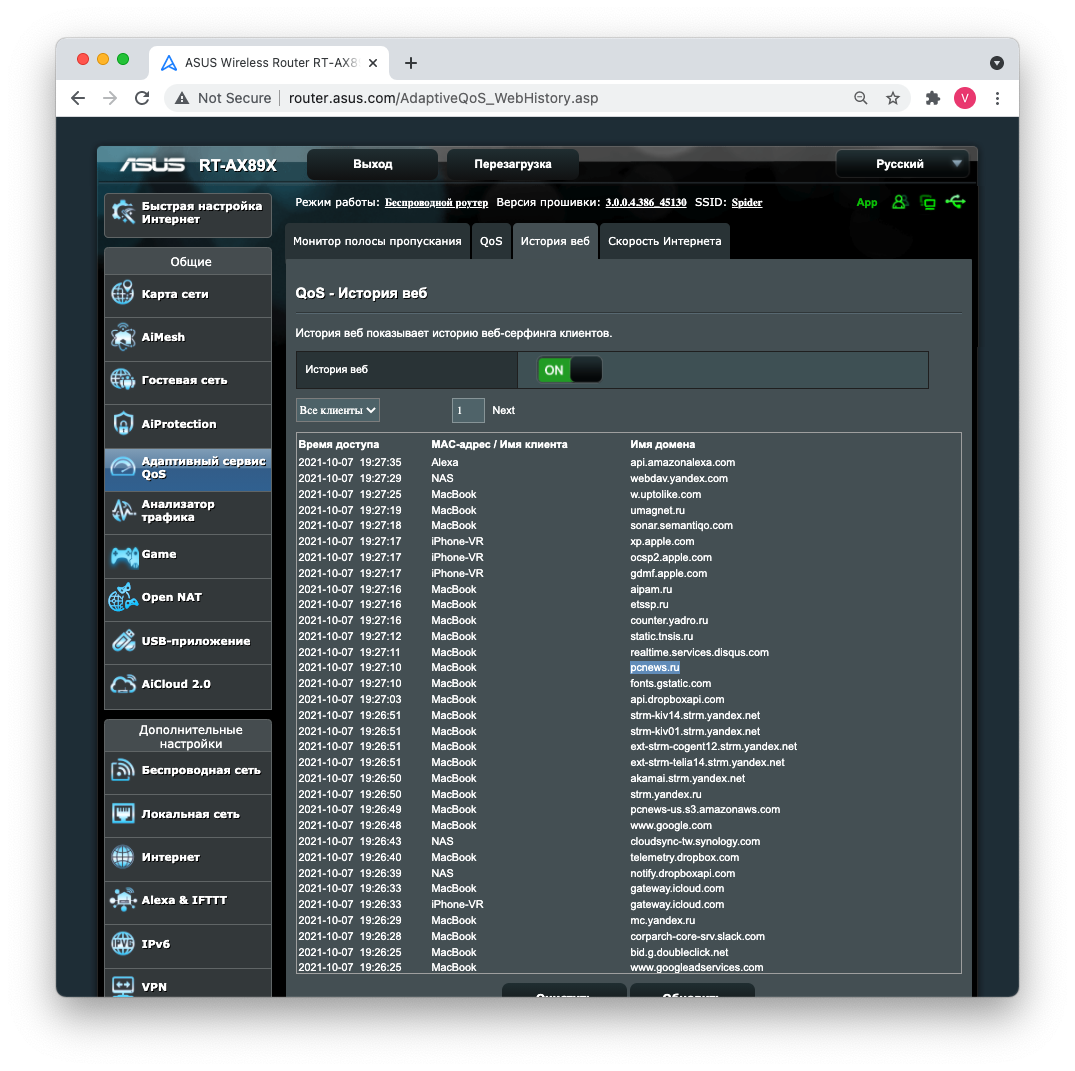Open the browser extensions puzzle icon

point(932,98)
